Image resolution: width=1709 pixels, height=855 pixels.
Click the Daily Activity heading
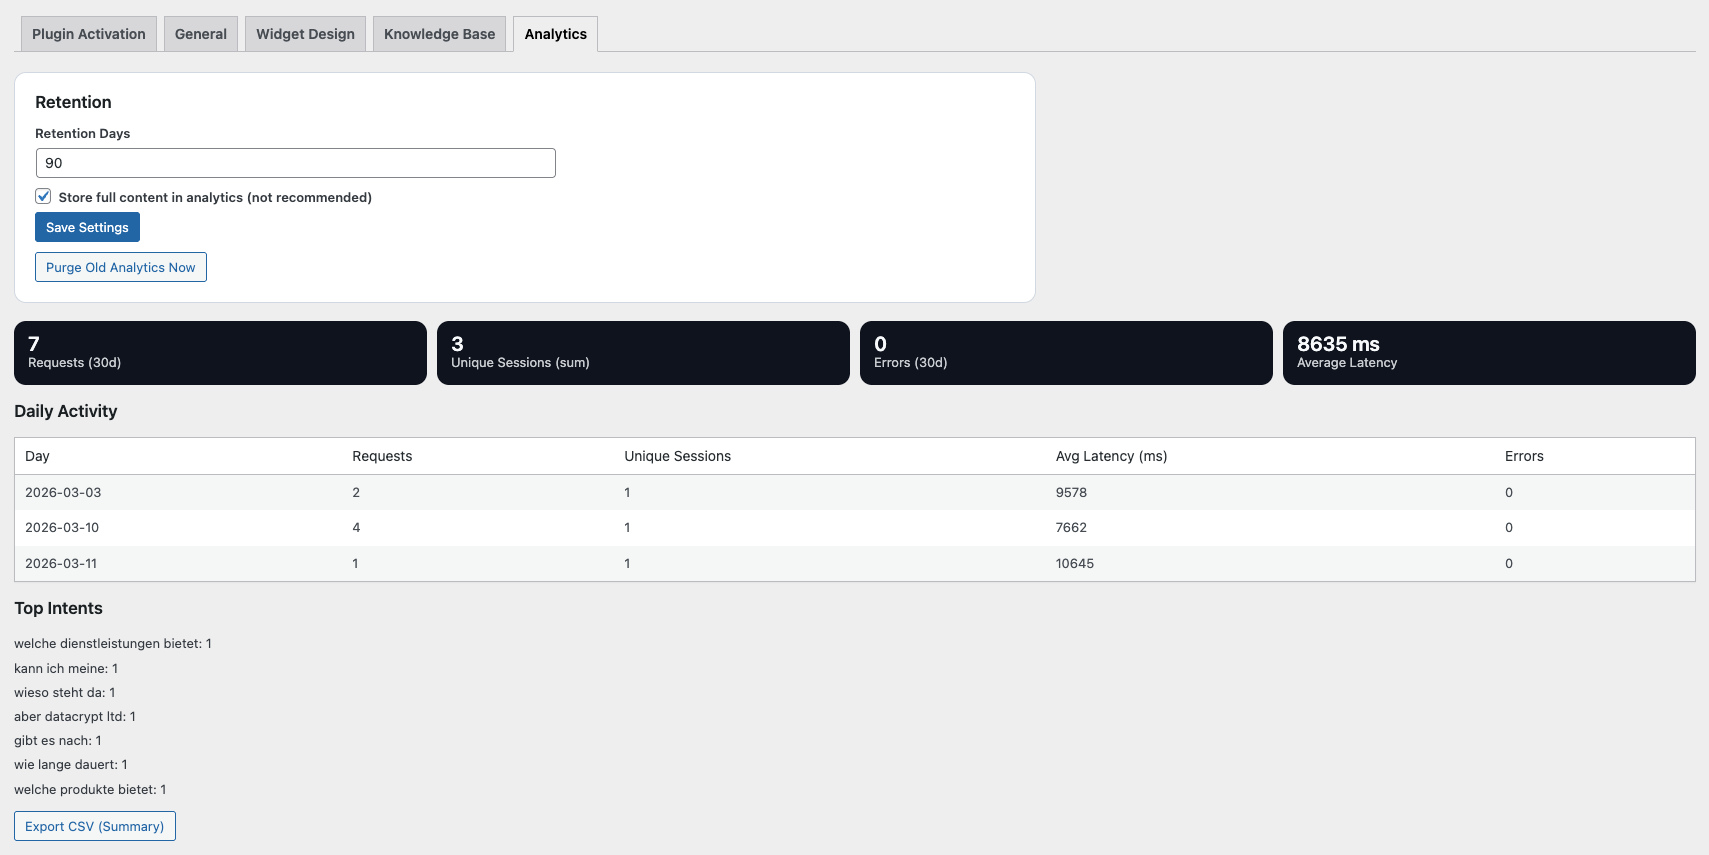(x=66, y=411)
